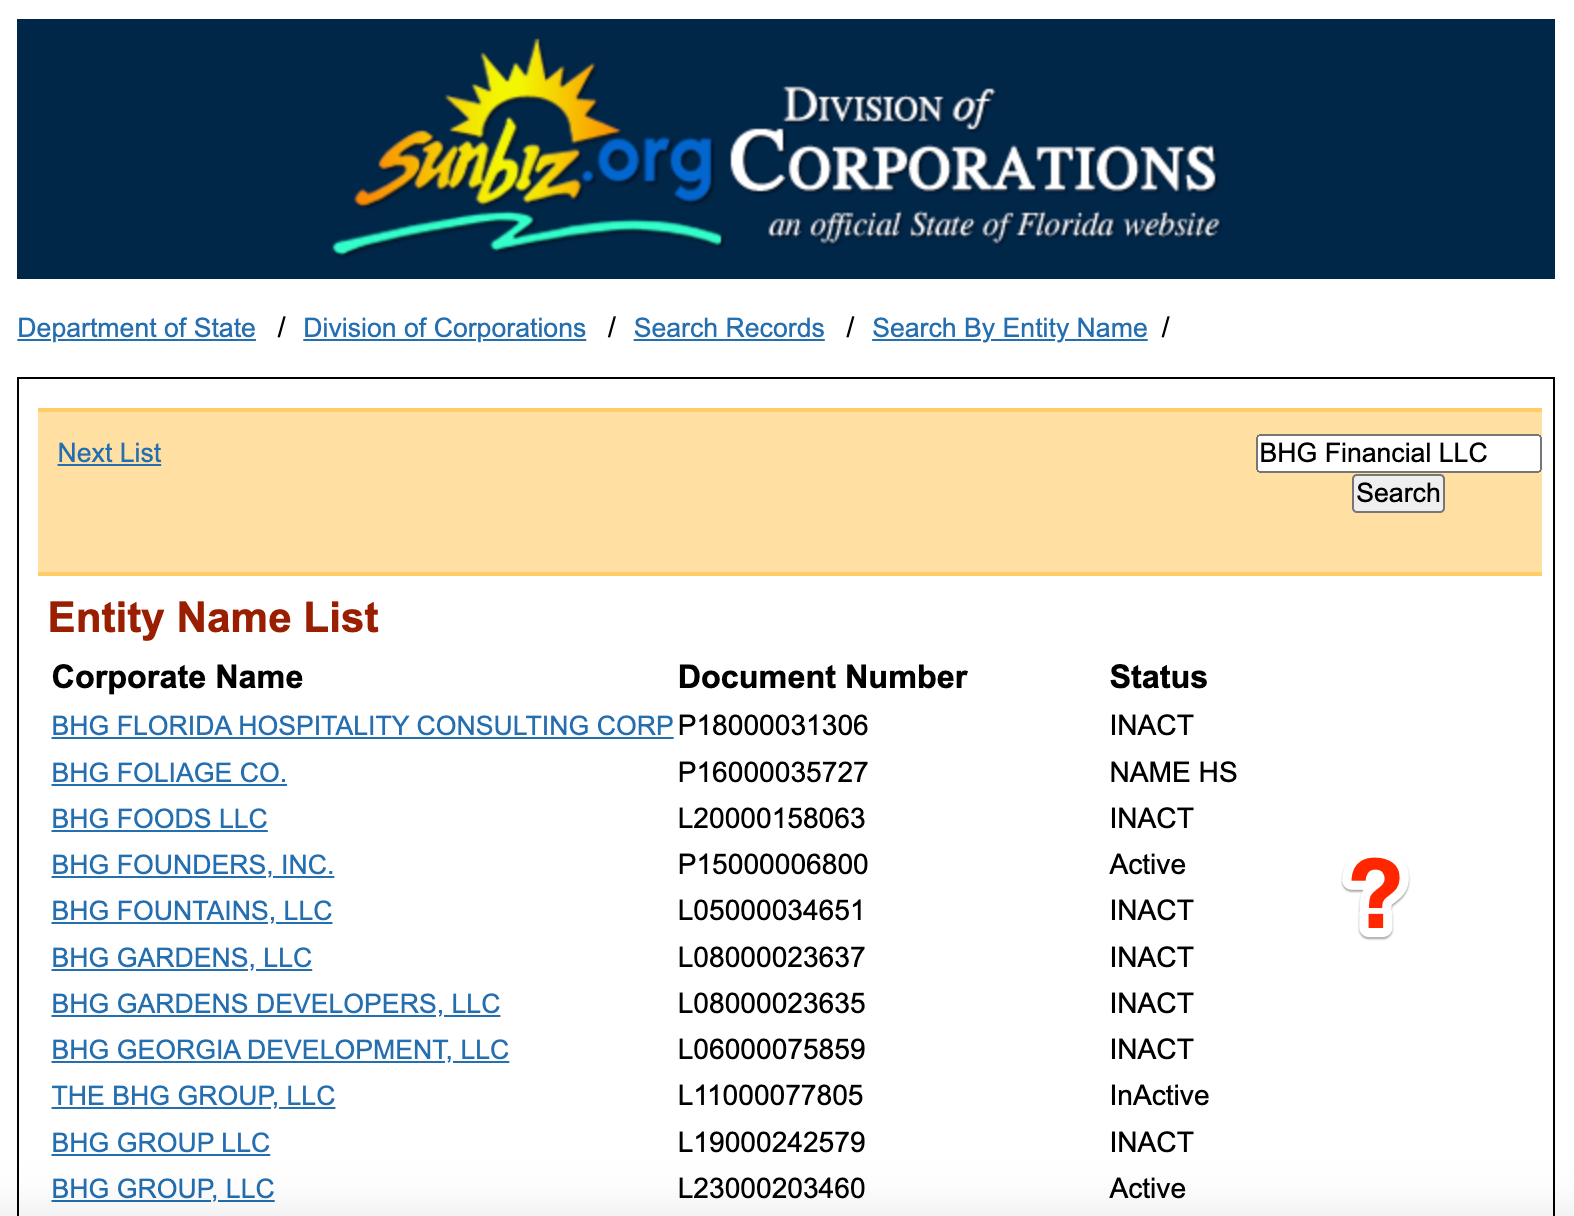Select document number P16000035727
This screenshot has width=1574, height=1216.
pyautogui.click(x=773, y=772)
